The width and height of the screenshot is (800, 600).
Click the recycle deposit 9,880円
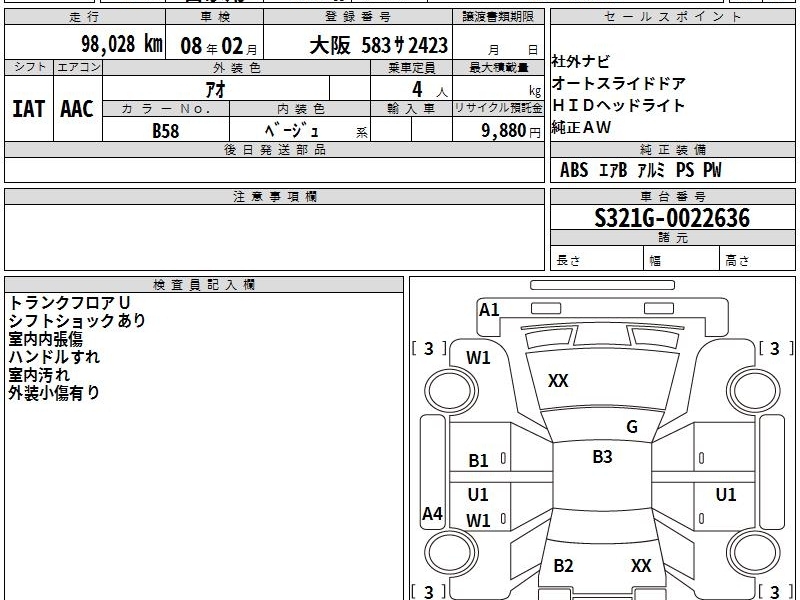[511, 131]
